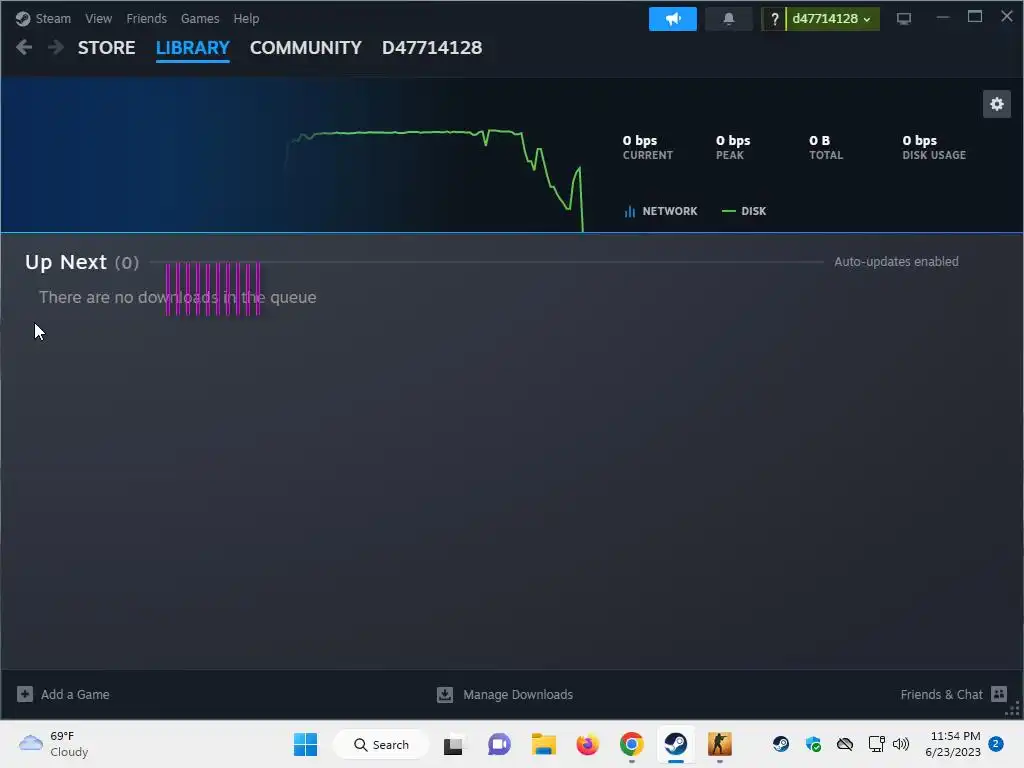Open Windows Security tray icon
This screenshot has width=1024, height=768.
(x=813, y=744)
